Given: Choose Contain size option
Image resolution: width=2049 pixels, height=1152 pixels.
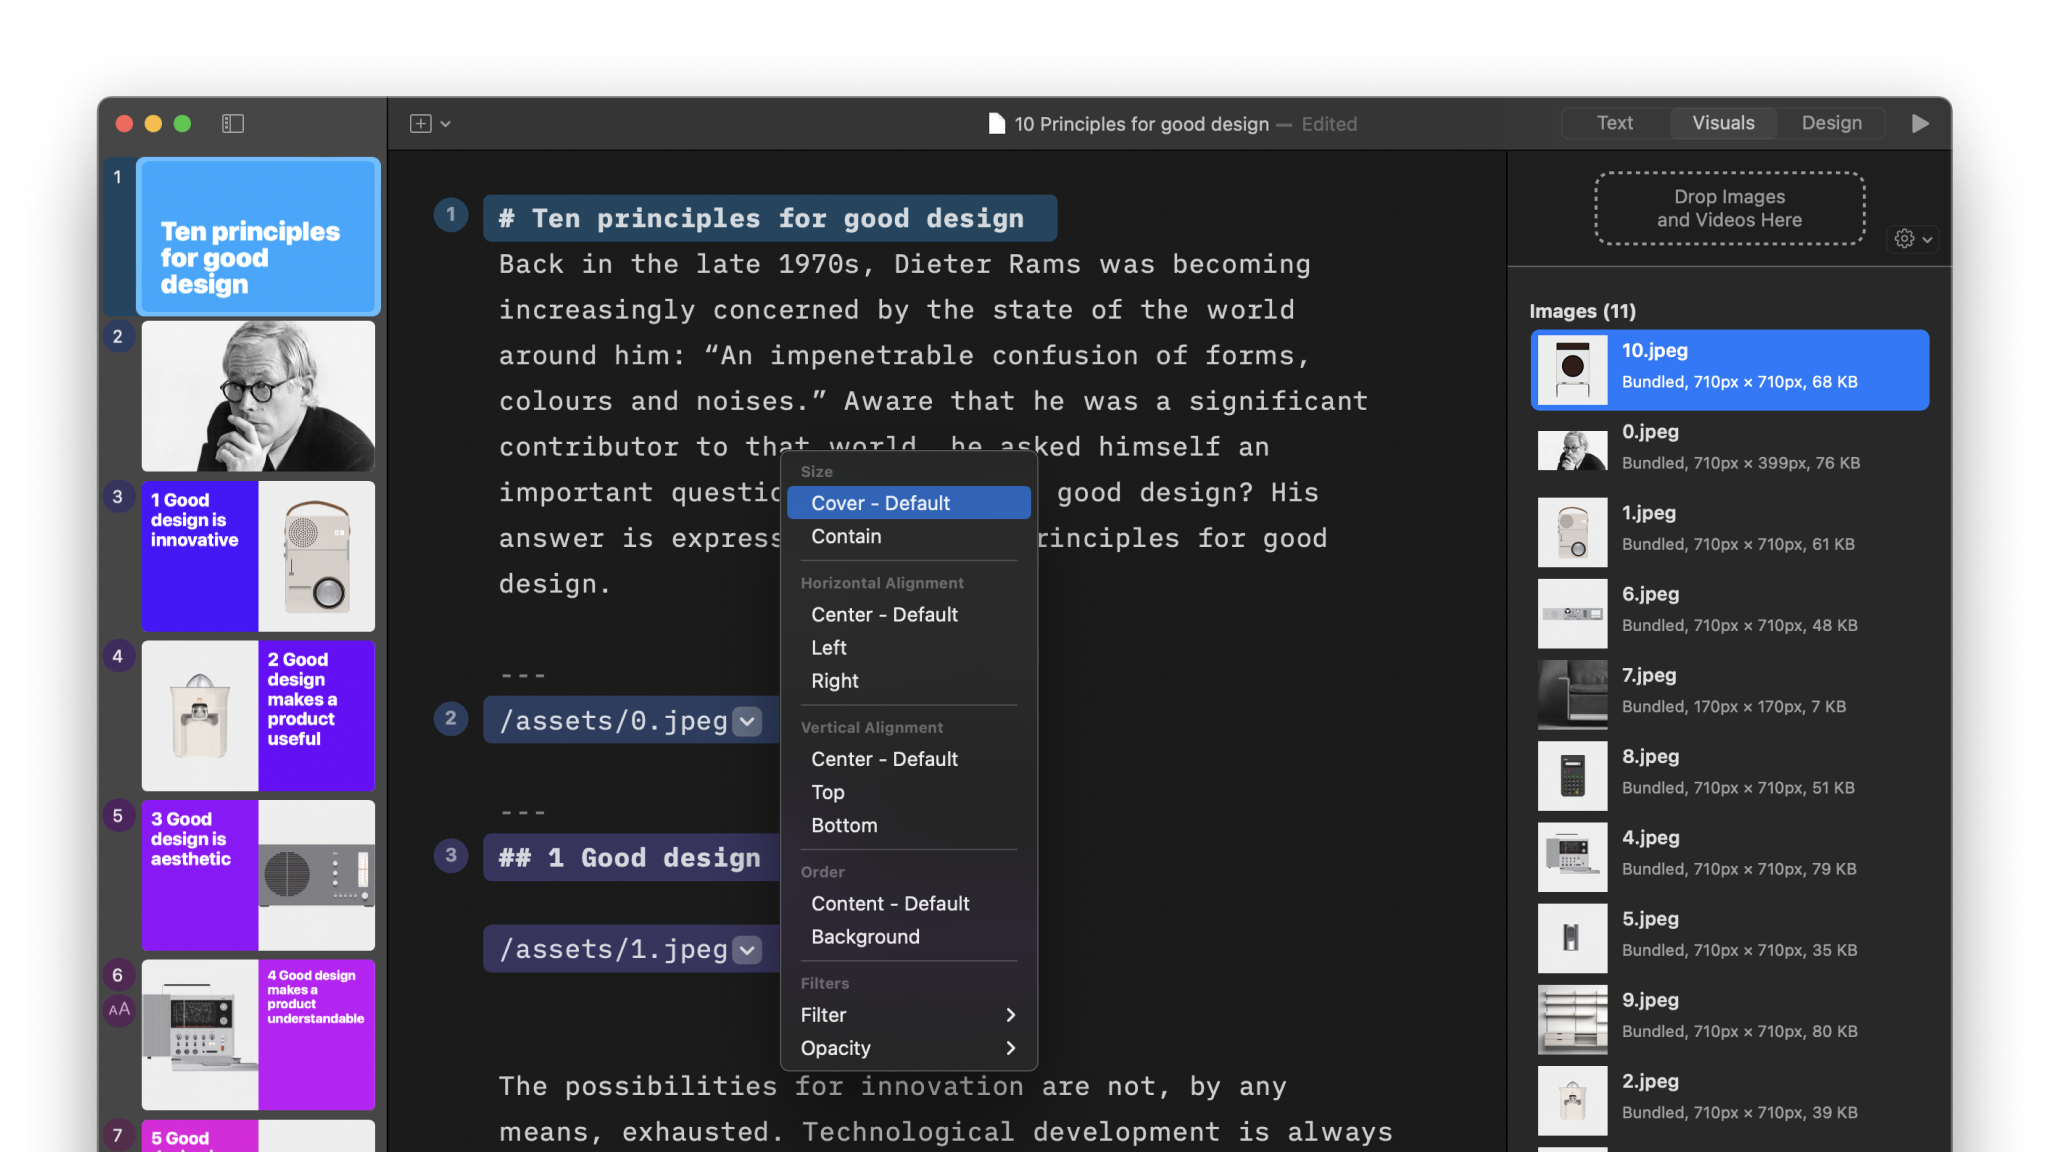Looking at the screenshot, I should tap(908, 537).
